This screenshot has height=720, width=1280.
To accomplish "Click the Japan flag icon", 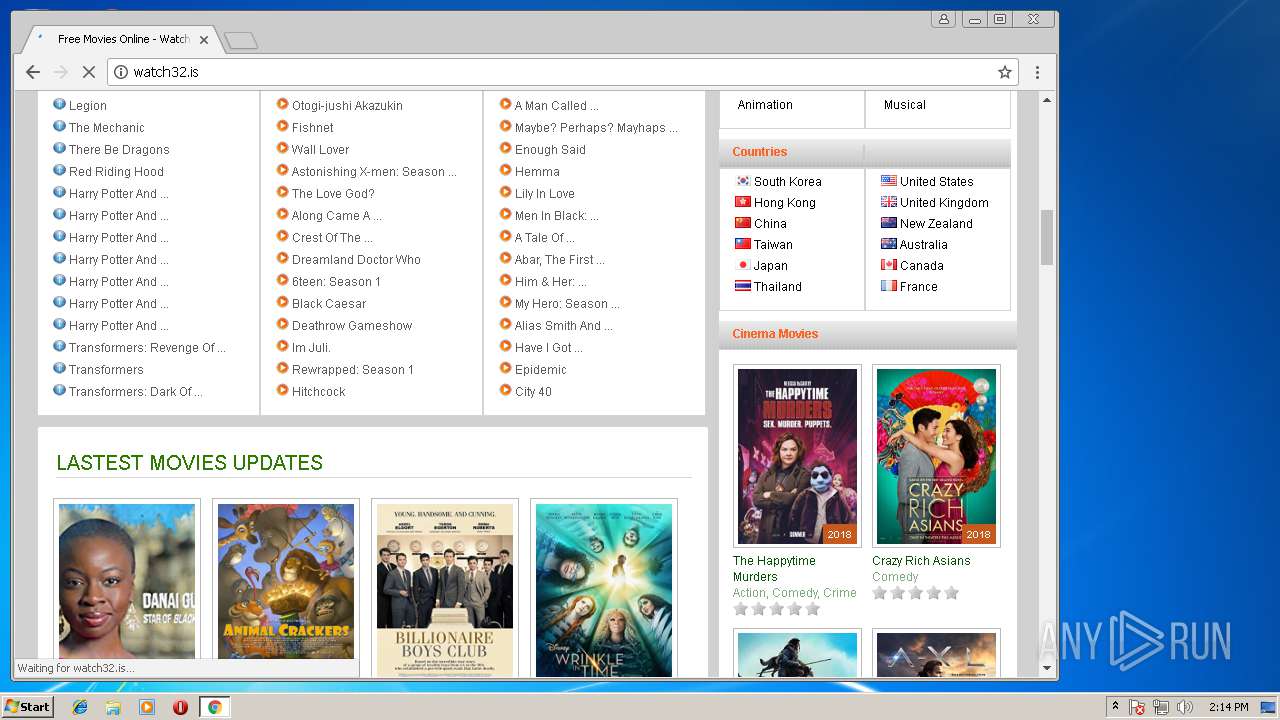I will 743,265.
